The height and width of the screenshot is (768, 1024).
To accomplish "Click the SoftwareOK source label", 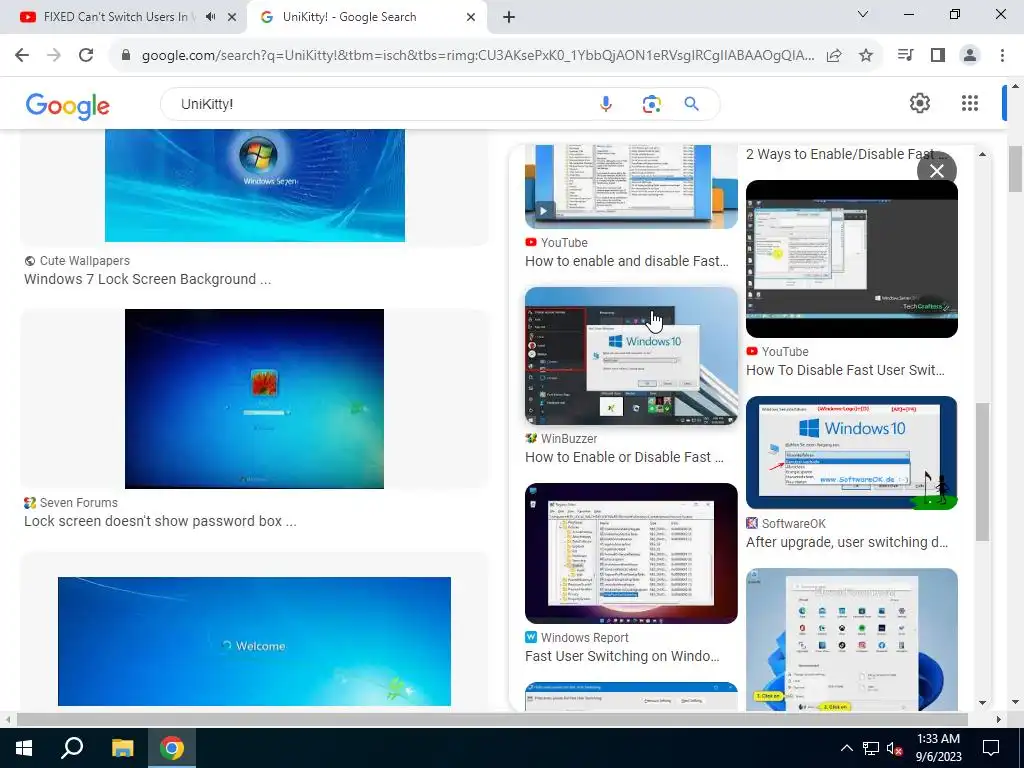I will coord(793,524).
